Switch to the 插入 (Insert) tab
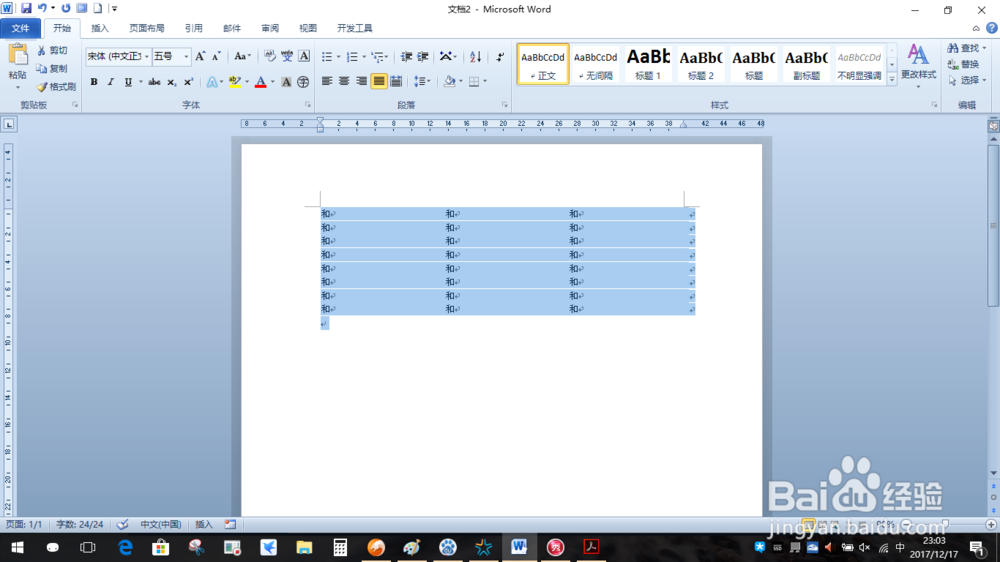Screen dimensions: 1000x562 tap(100, 28)
